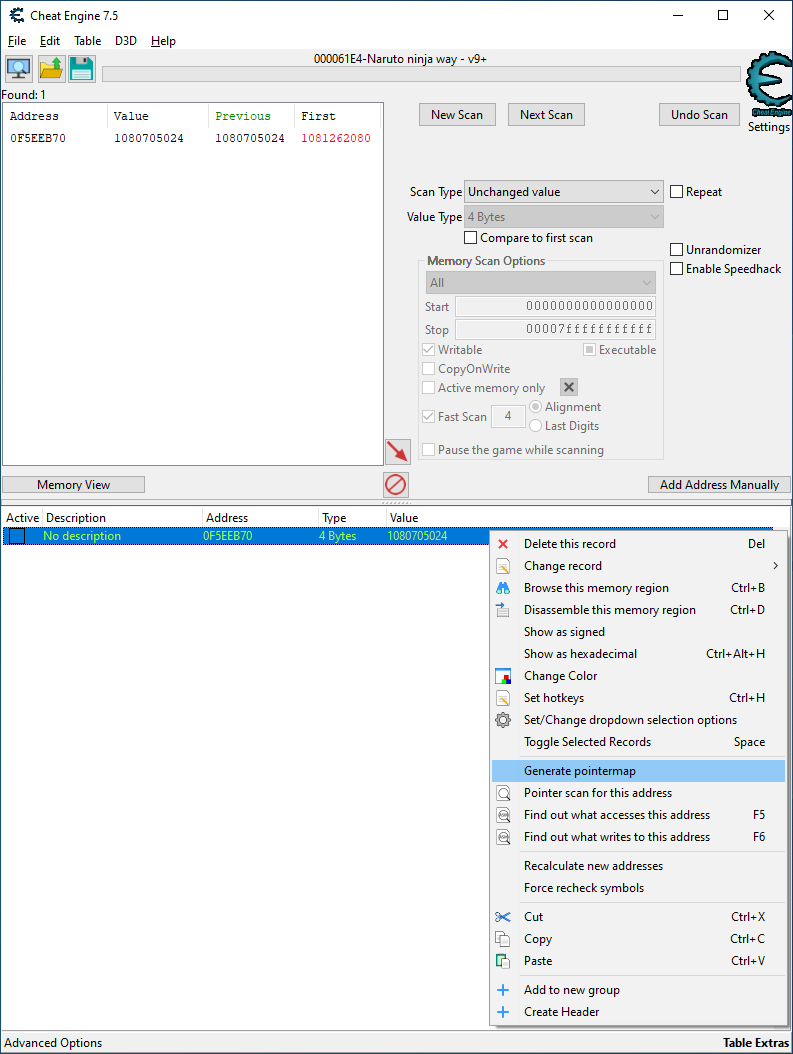
Task: Enable the Unrandomizer checkbox
Action: (x=677, y=249)
